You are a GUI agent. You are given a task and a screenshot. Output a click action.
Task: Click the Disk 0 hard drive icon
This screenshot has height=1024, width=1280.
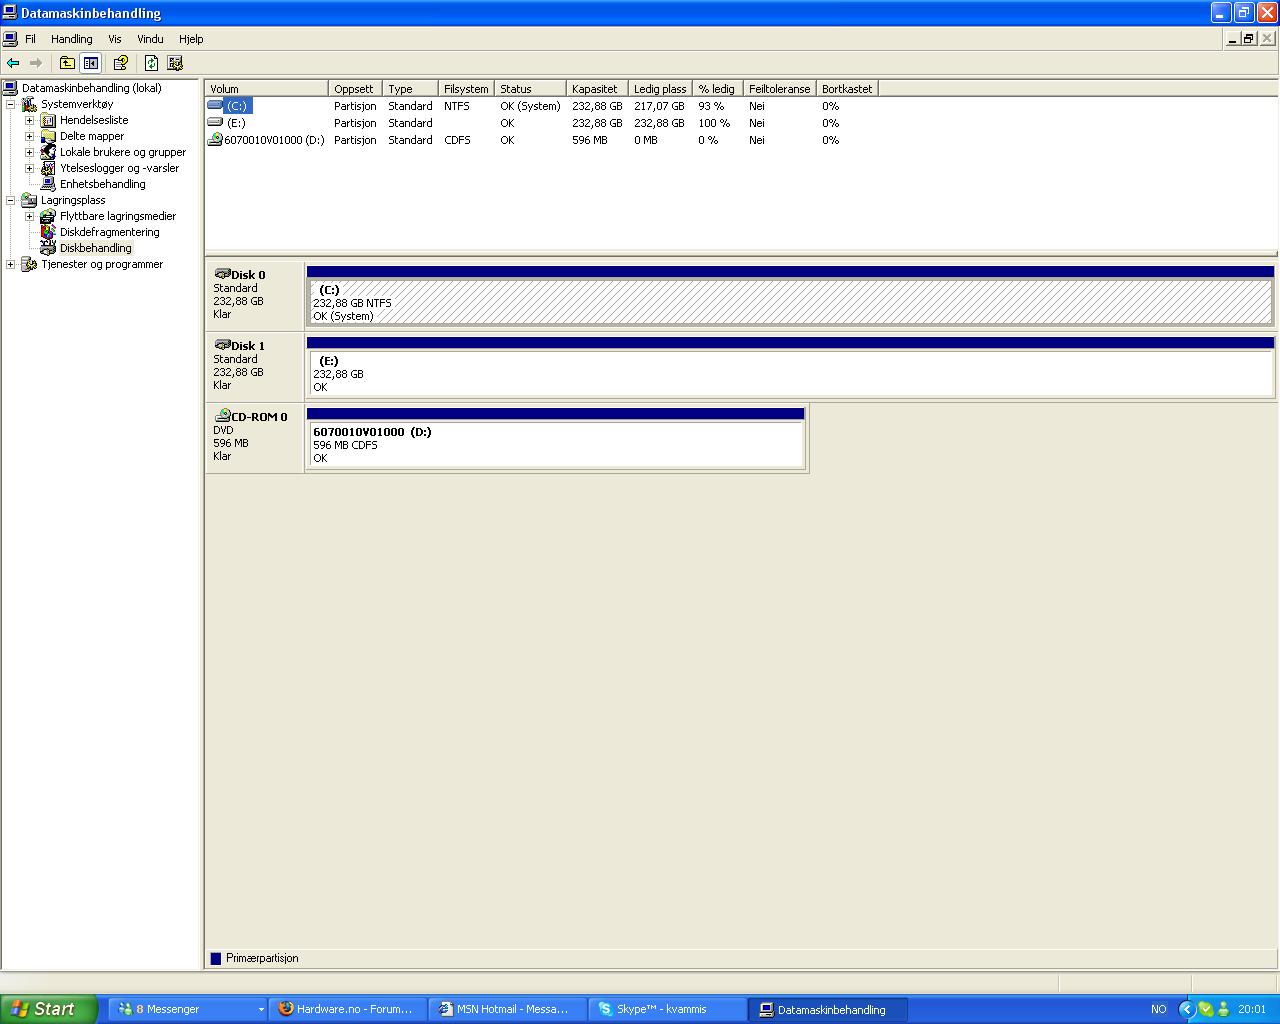pos(222,273)
